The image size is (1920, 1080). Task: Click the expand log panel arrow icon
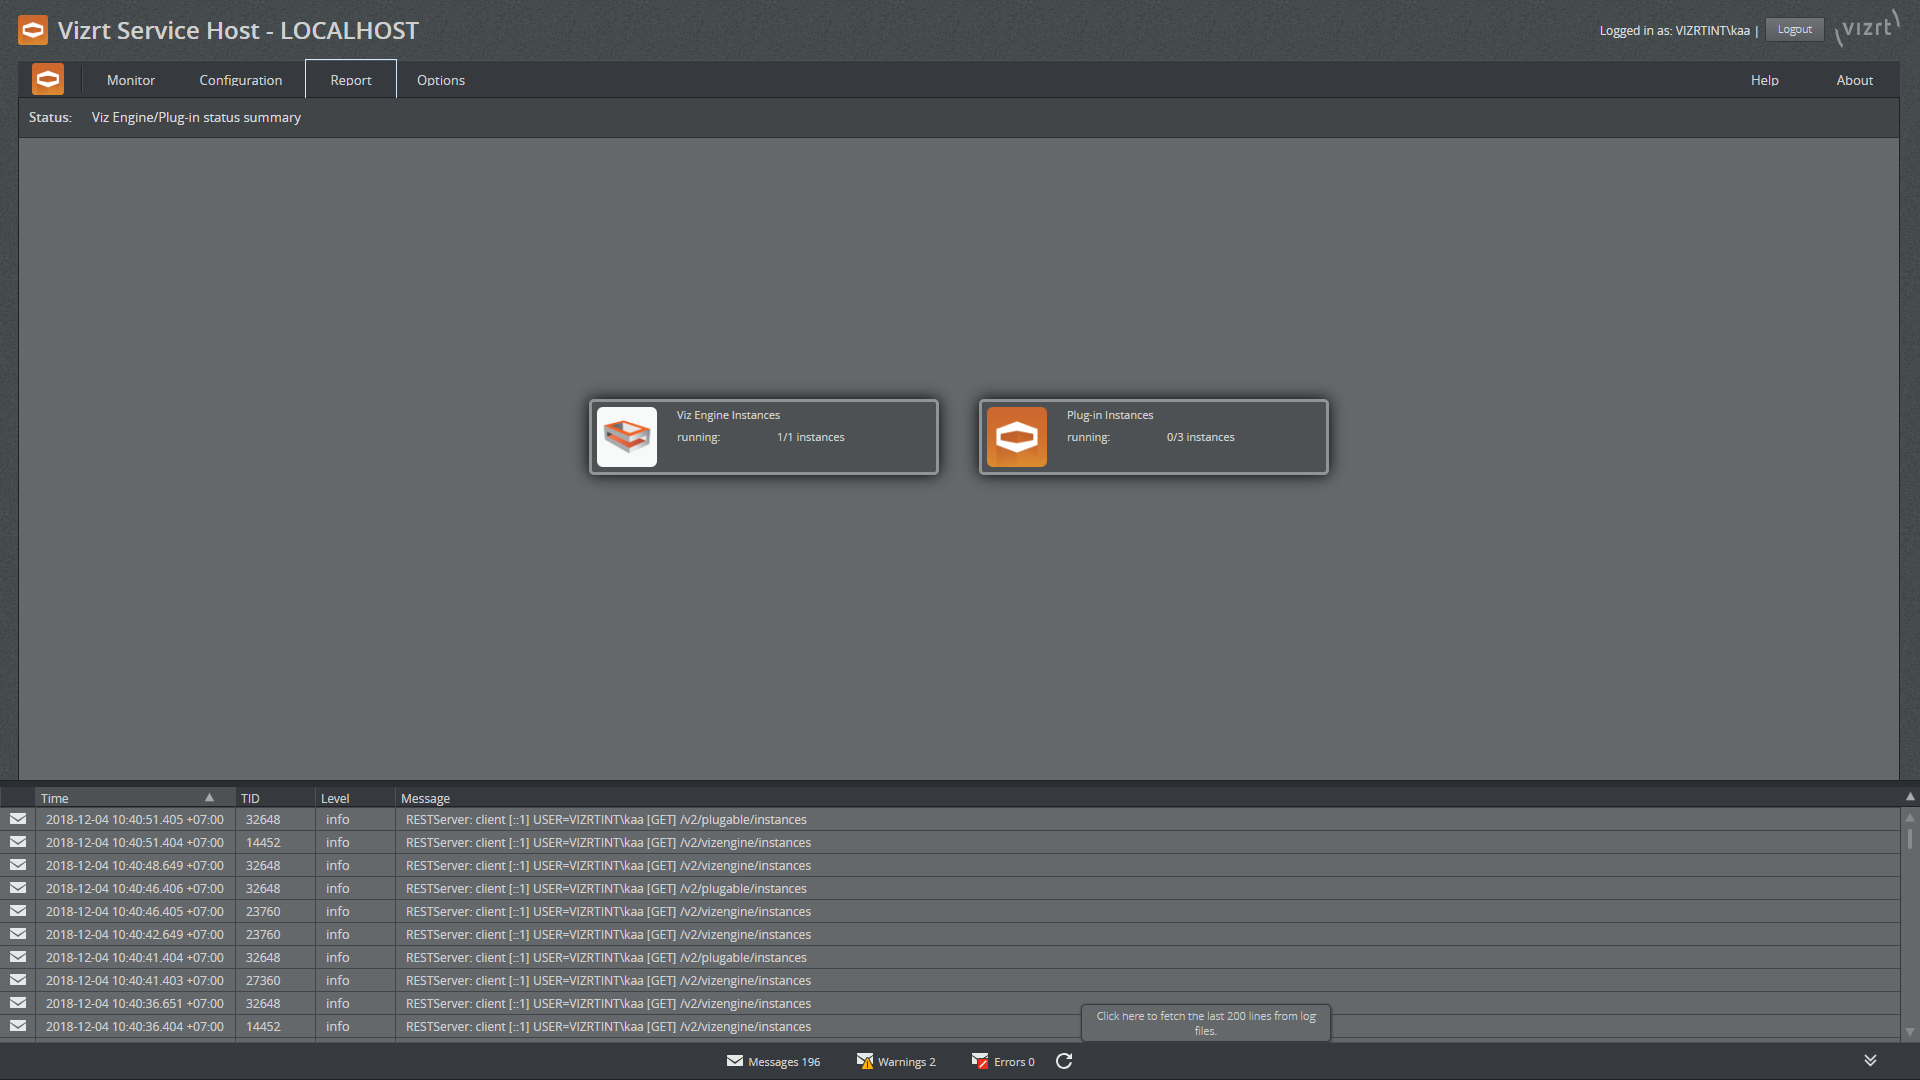[1871, 1059]
